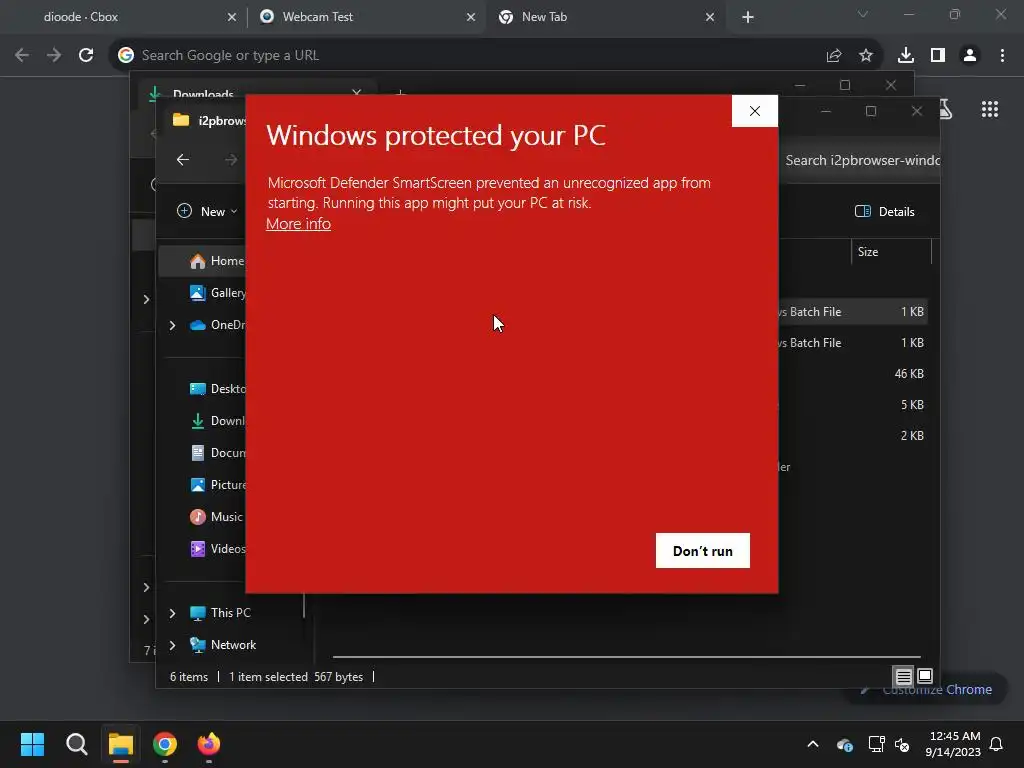Click muted volume tray icon
This screenshot has height=768, width=1024.
tap(902, 744)
